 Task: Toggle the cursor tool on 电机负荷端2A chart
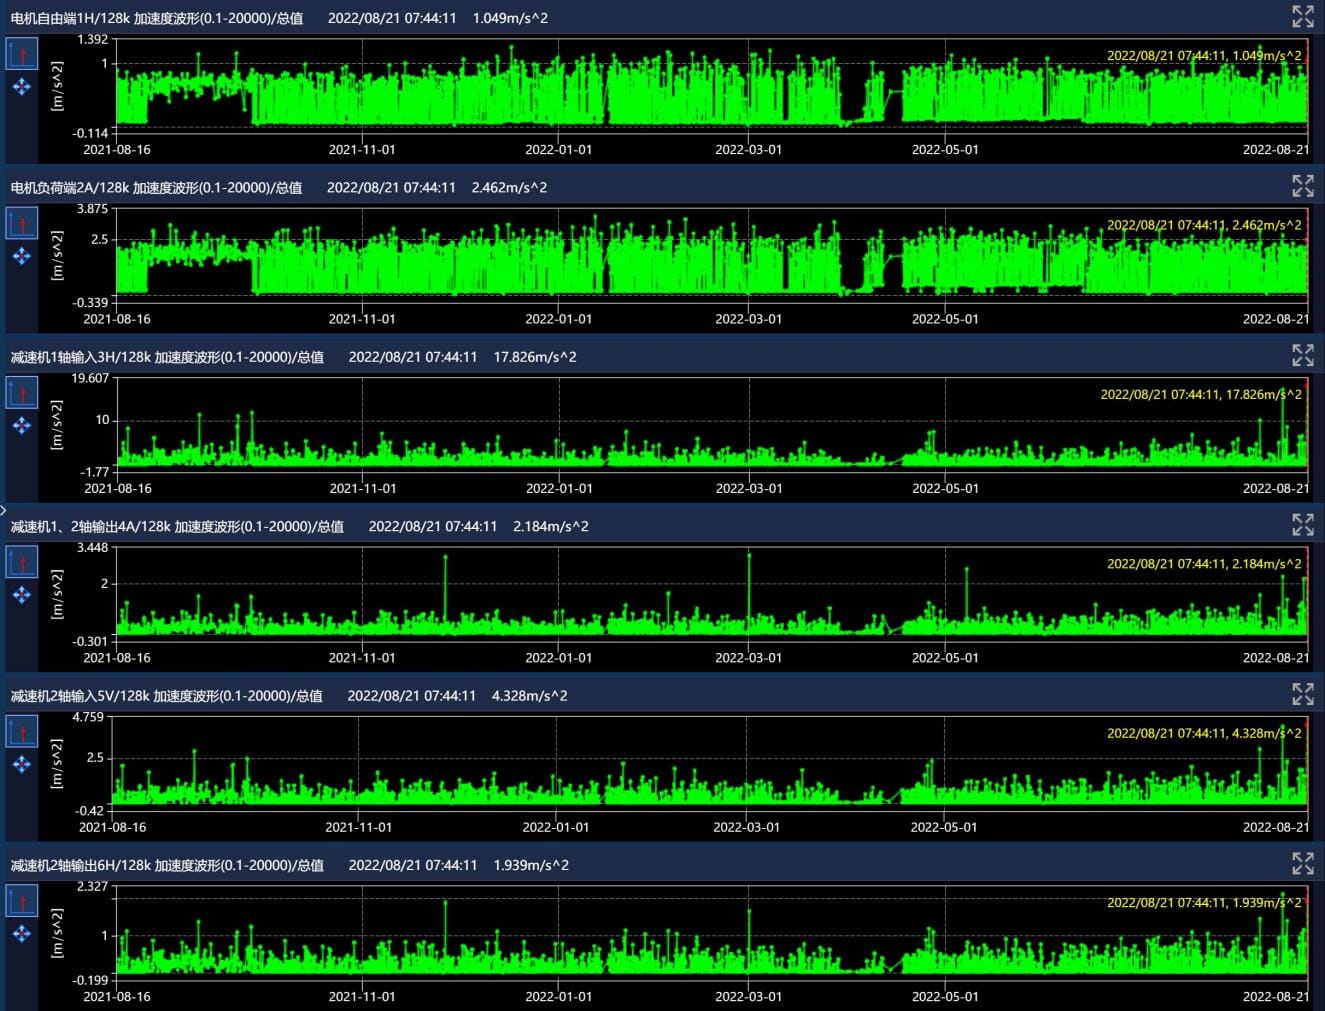[x=22, y=223]
